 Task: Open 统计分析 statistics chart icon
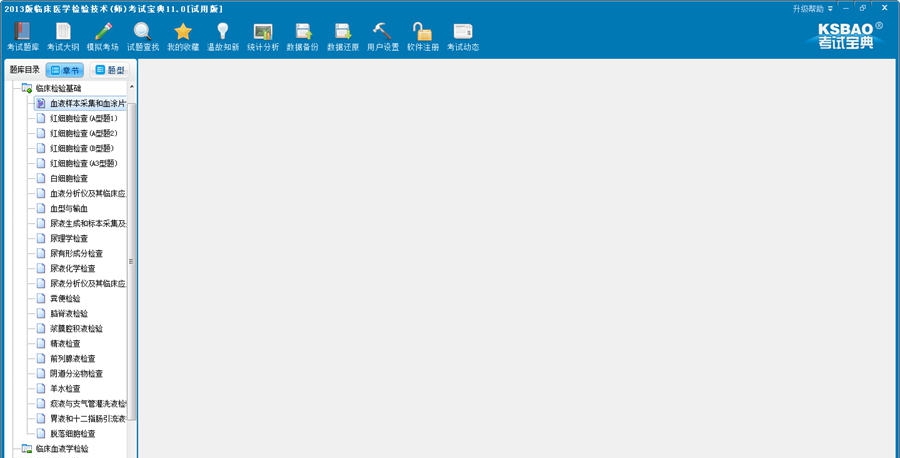(x=263, y=37)
